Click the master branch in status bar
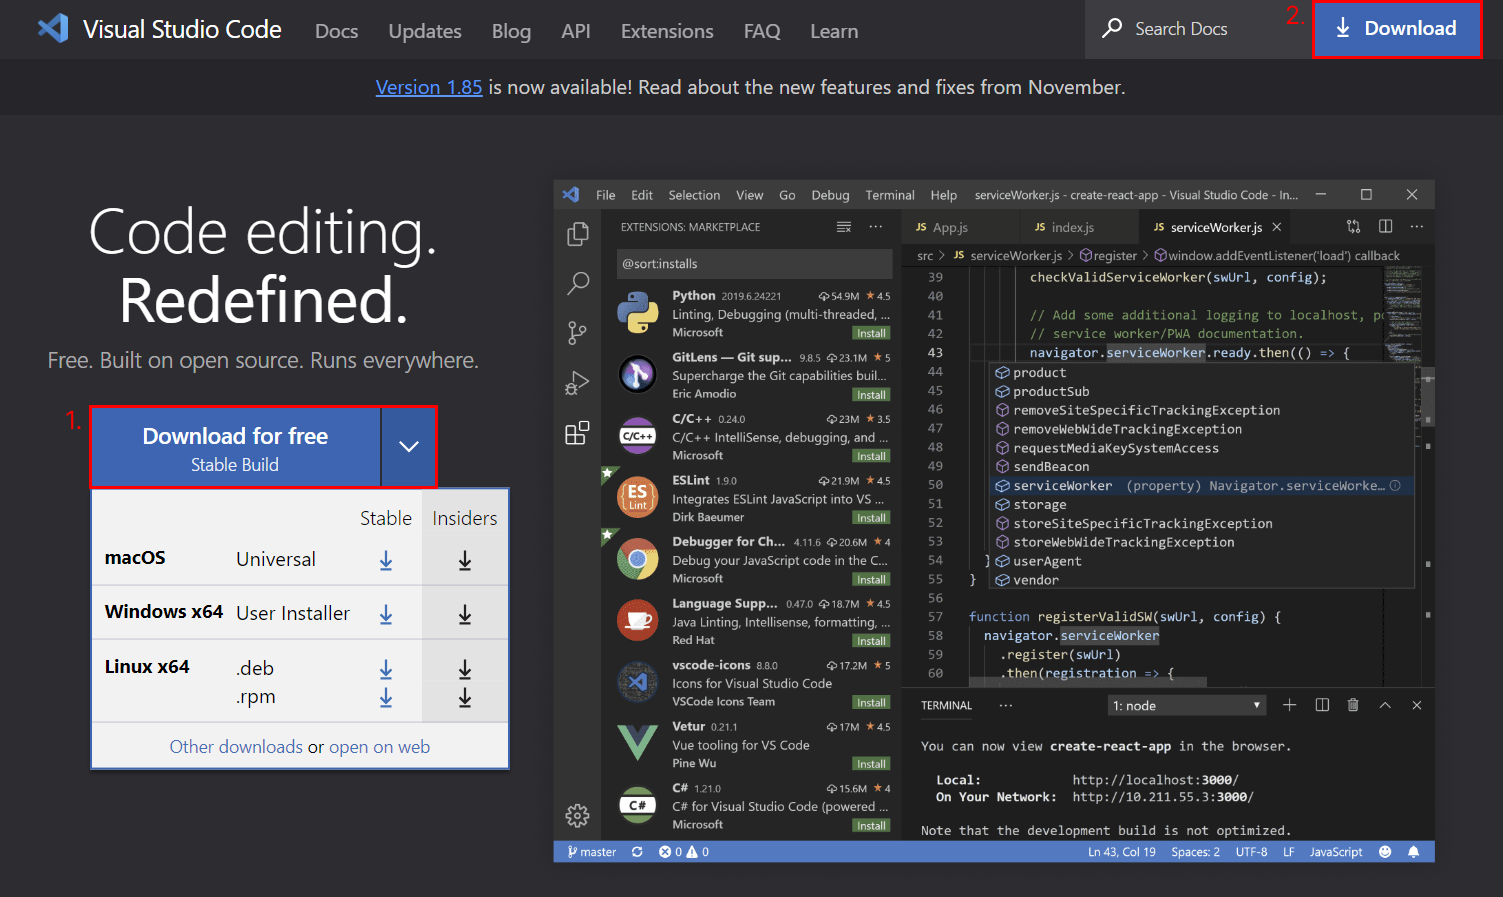1503x897 pixels. click(592, 852)
